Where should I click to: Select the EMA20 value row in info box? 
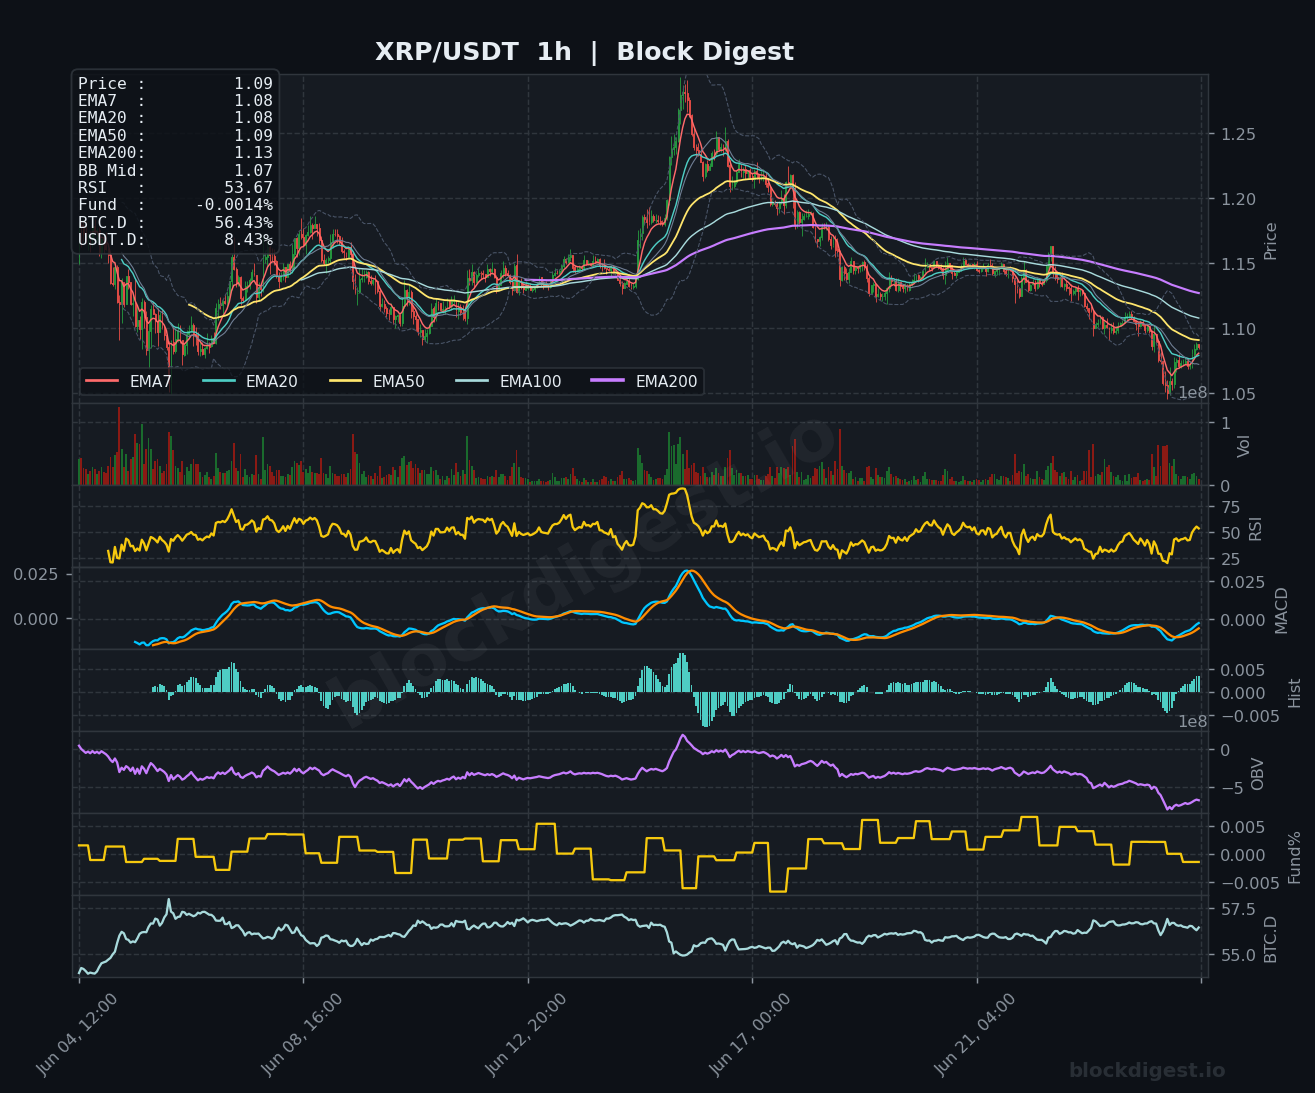(175, 118)
